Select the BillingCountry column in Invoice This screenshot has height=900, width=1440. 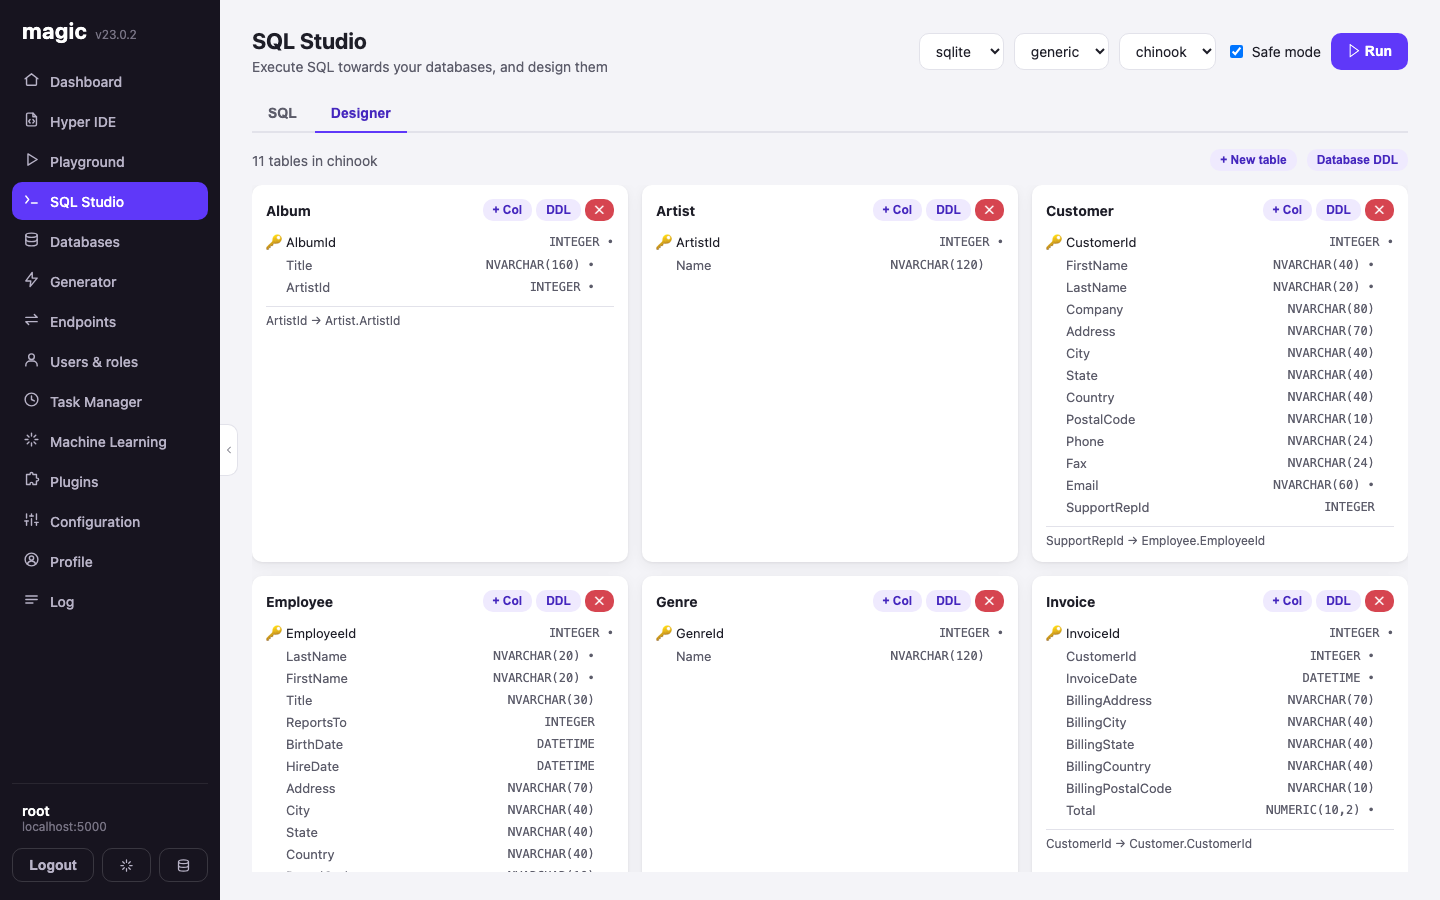click(1220, 766)
